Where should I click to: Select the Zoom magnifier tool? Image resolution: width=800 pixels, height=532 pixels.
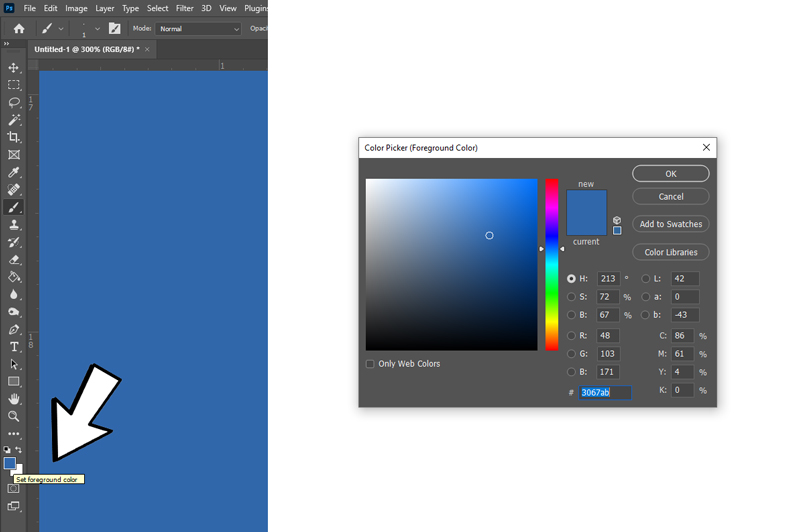(x=14, y=416)
